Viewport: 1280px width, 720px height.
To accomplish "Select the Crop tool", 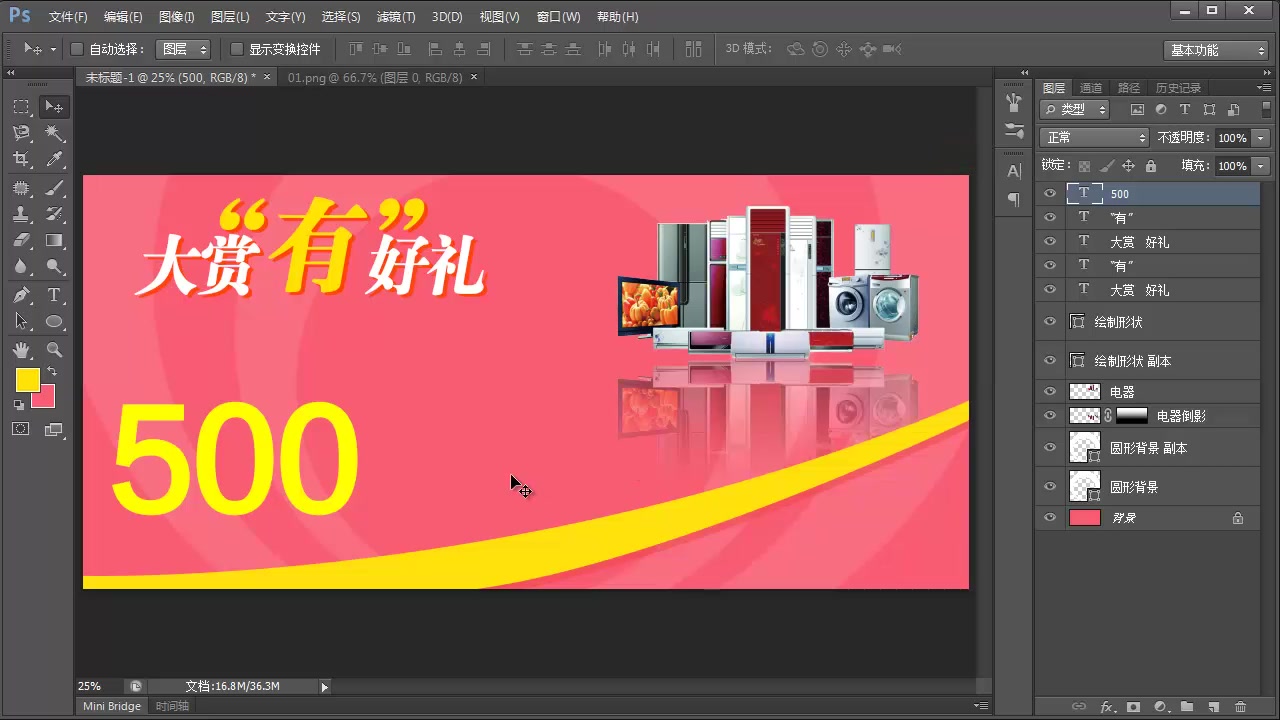I will pos(21,160).
